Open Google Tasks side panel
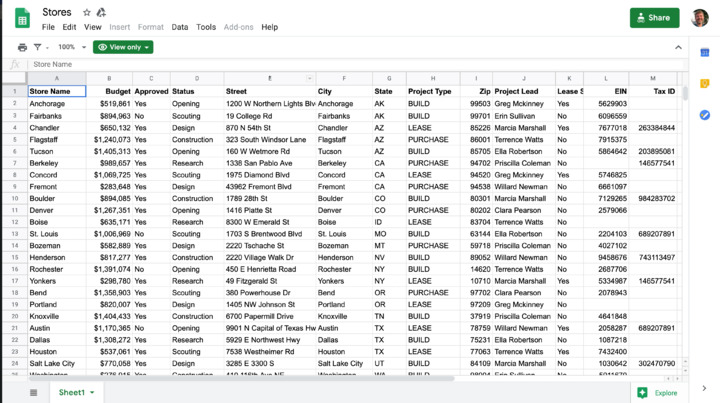Image resolution: width=720 pixels, height=403 pixels. pyautogui.click(x=704, y=115)
